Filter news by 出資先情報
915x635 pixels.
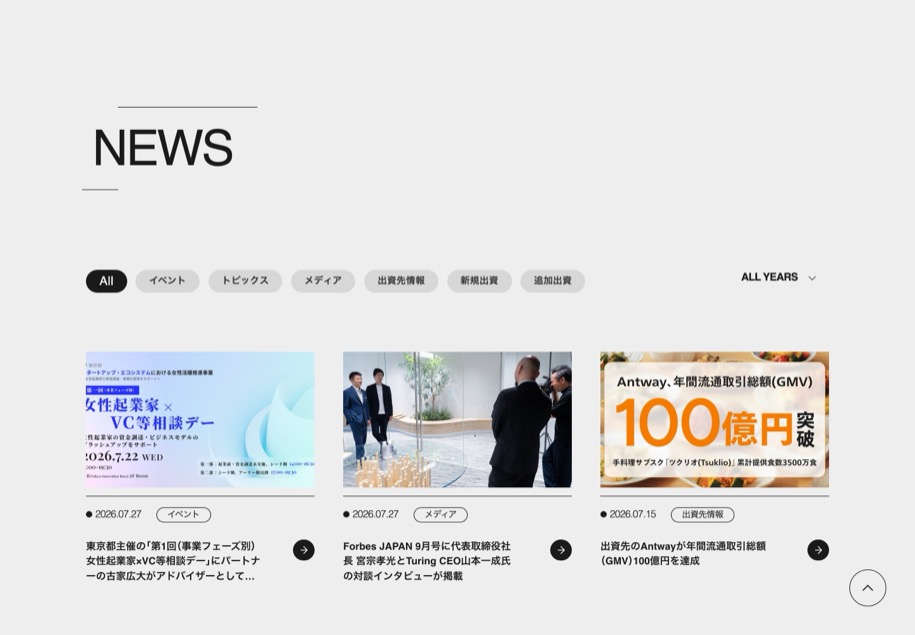(401, 281)
